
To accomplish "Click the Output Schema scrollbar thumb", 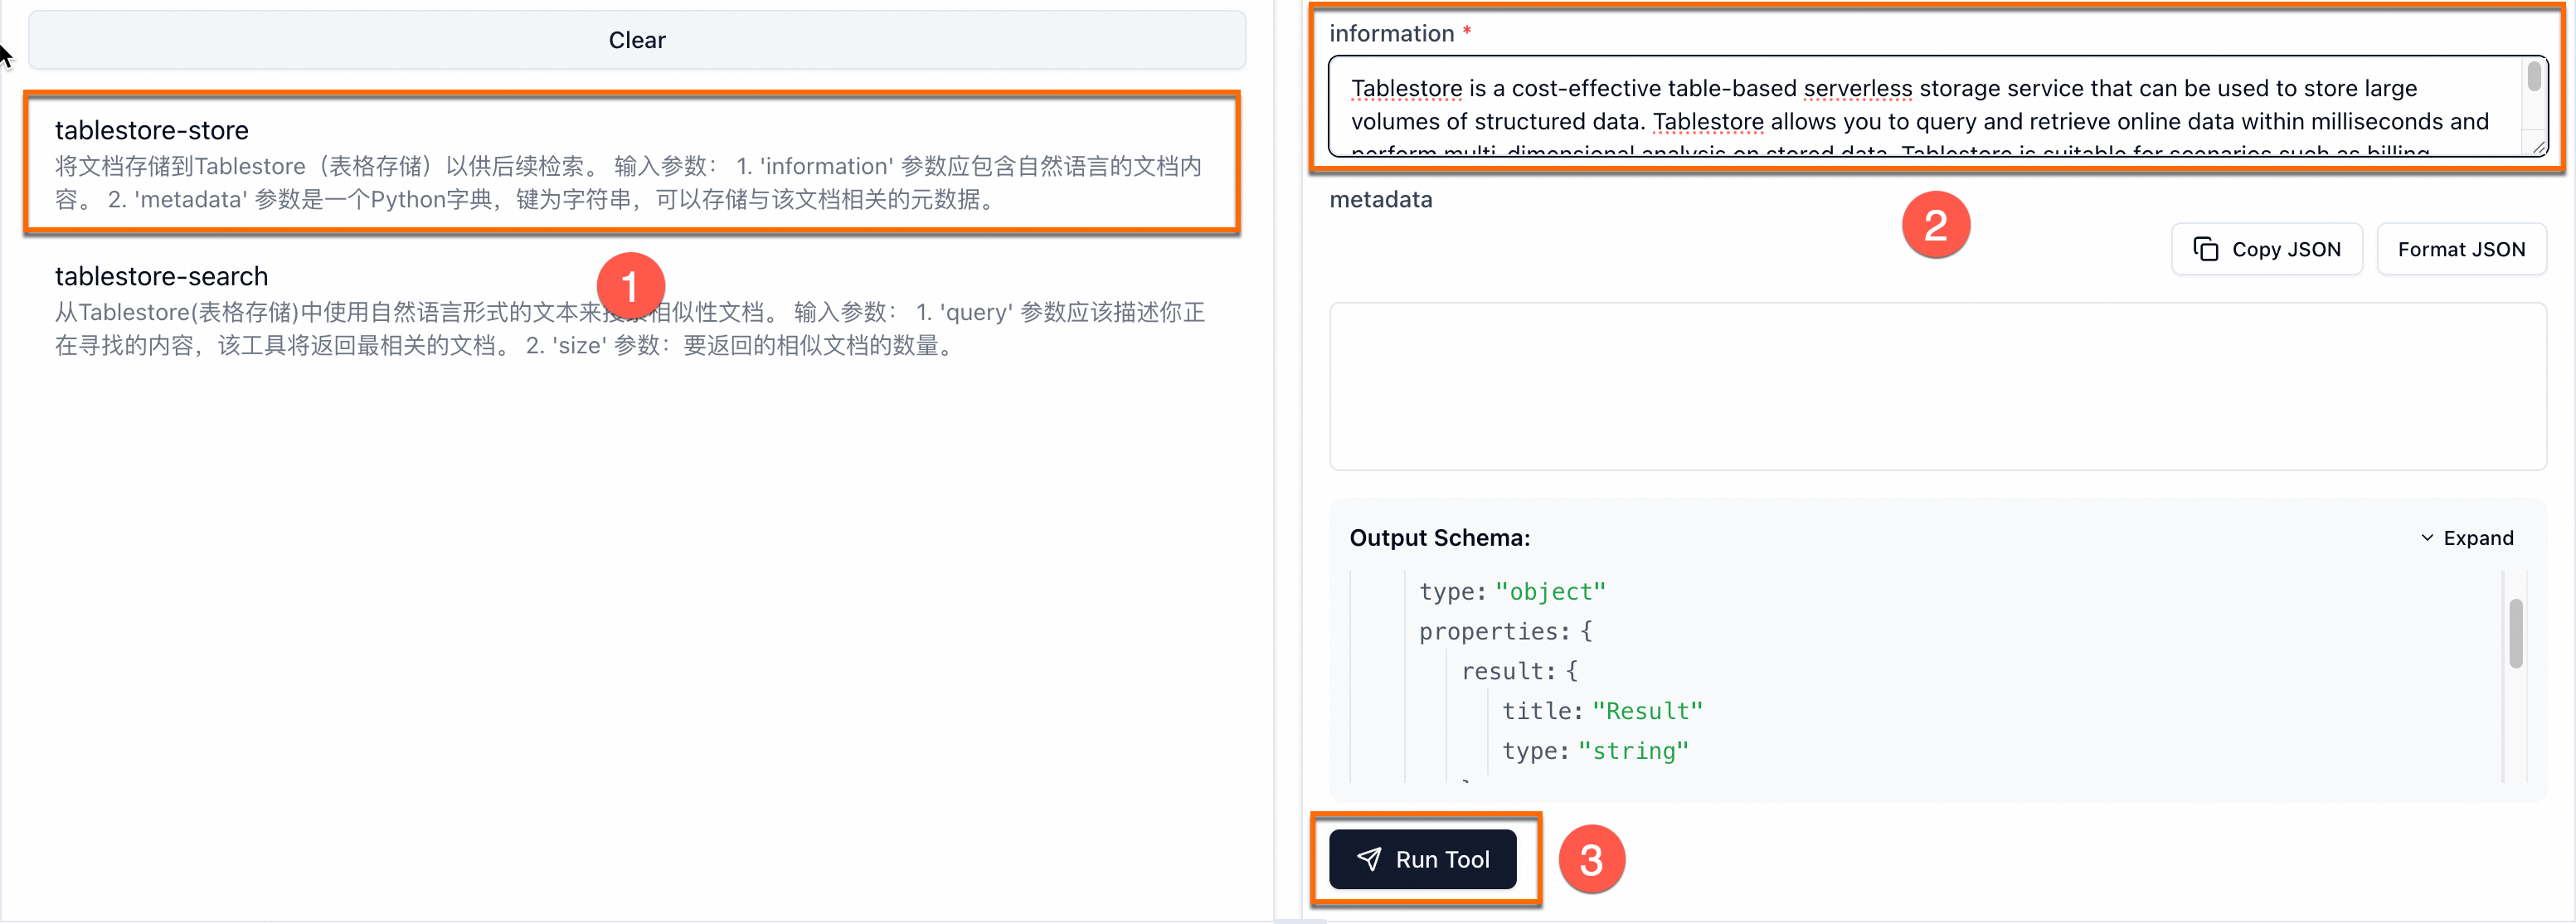I will click(x=2516, y=633).
